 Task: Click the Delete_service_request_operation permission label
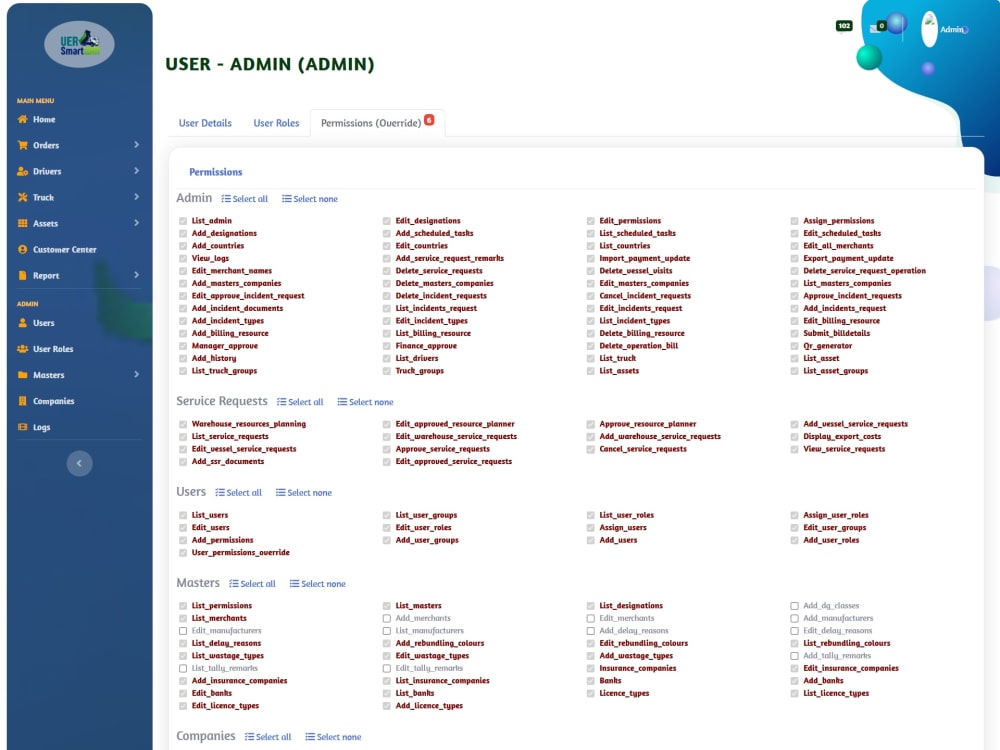(865, 271)
